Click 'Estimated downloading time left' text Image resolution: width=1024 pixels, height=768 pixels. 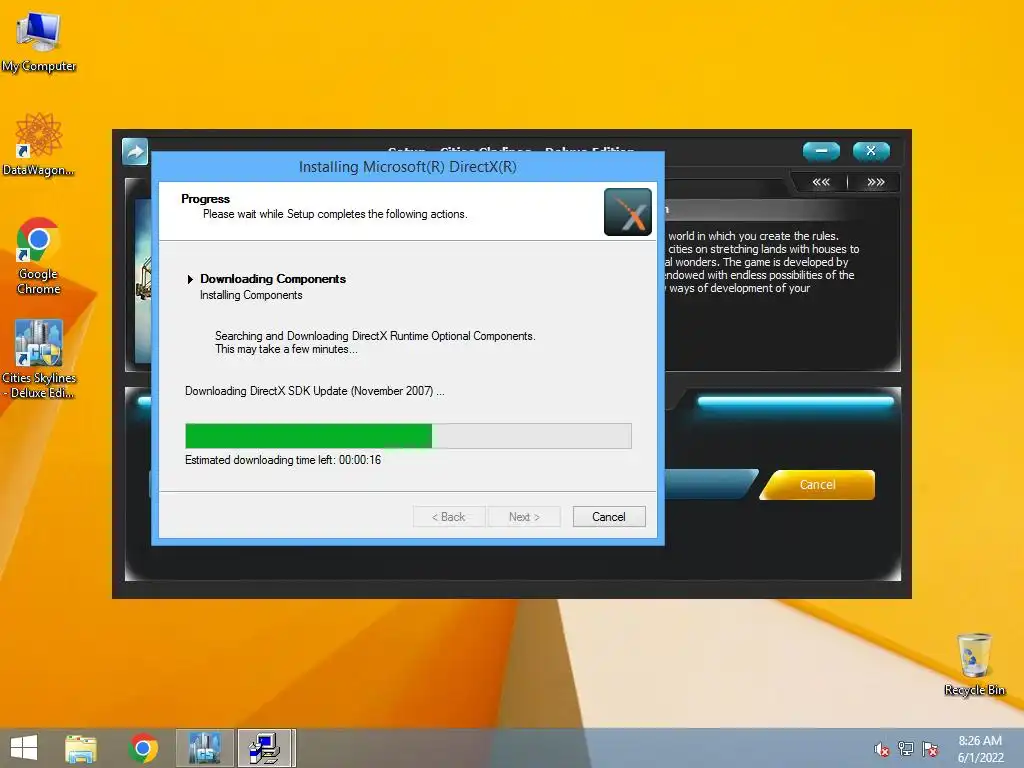[x=283, y=460]
